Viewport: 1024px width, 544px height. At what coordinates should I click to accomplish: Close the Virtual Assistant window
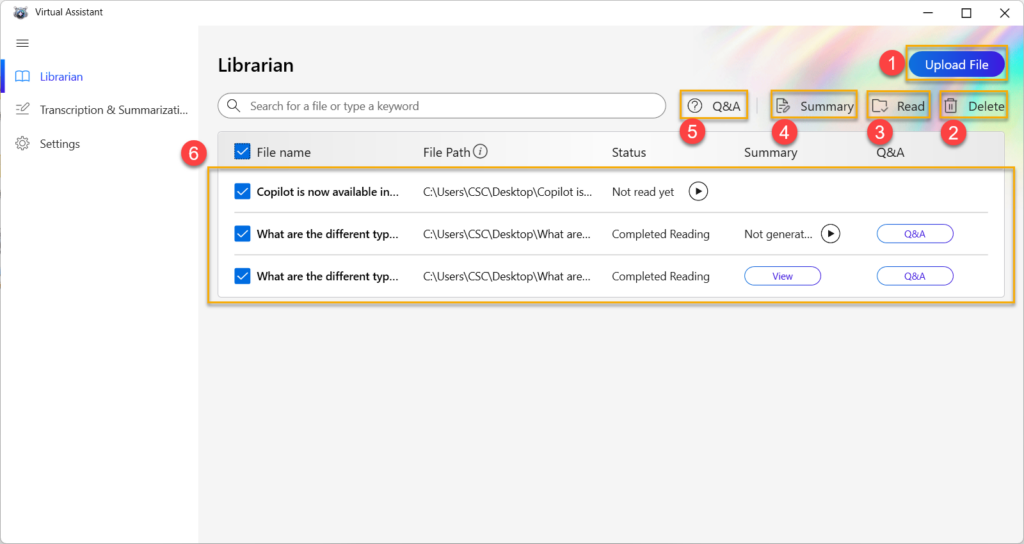[1004, 12]
